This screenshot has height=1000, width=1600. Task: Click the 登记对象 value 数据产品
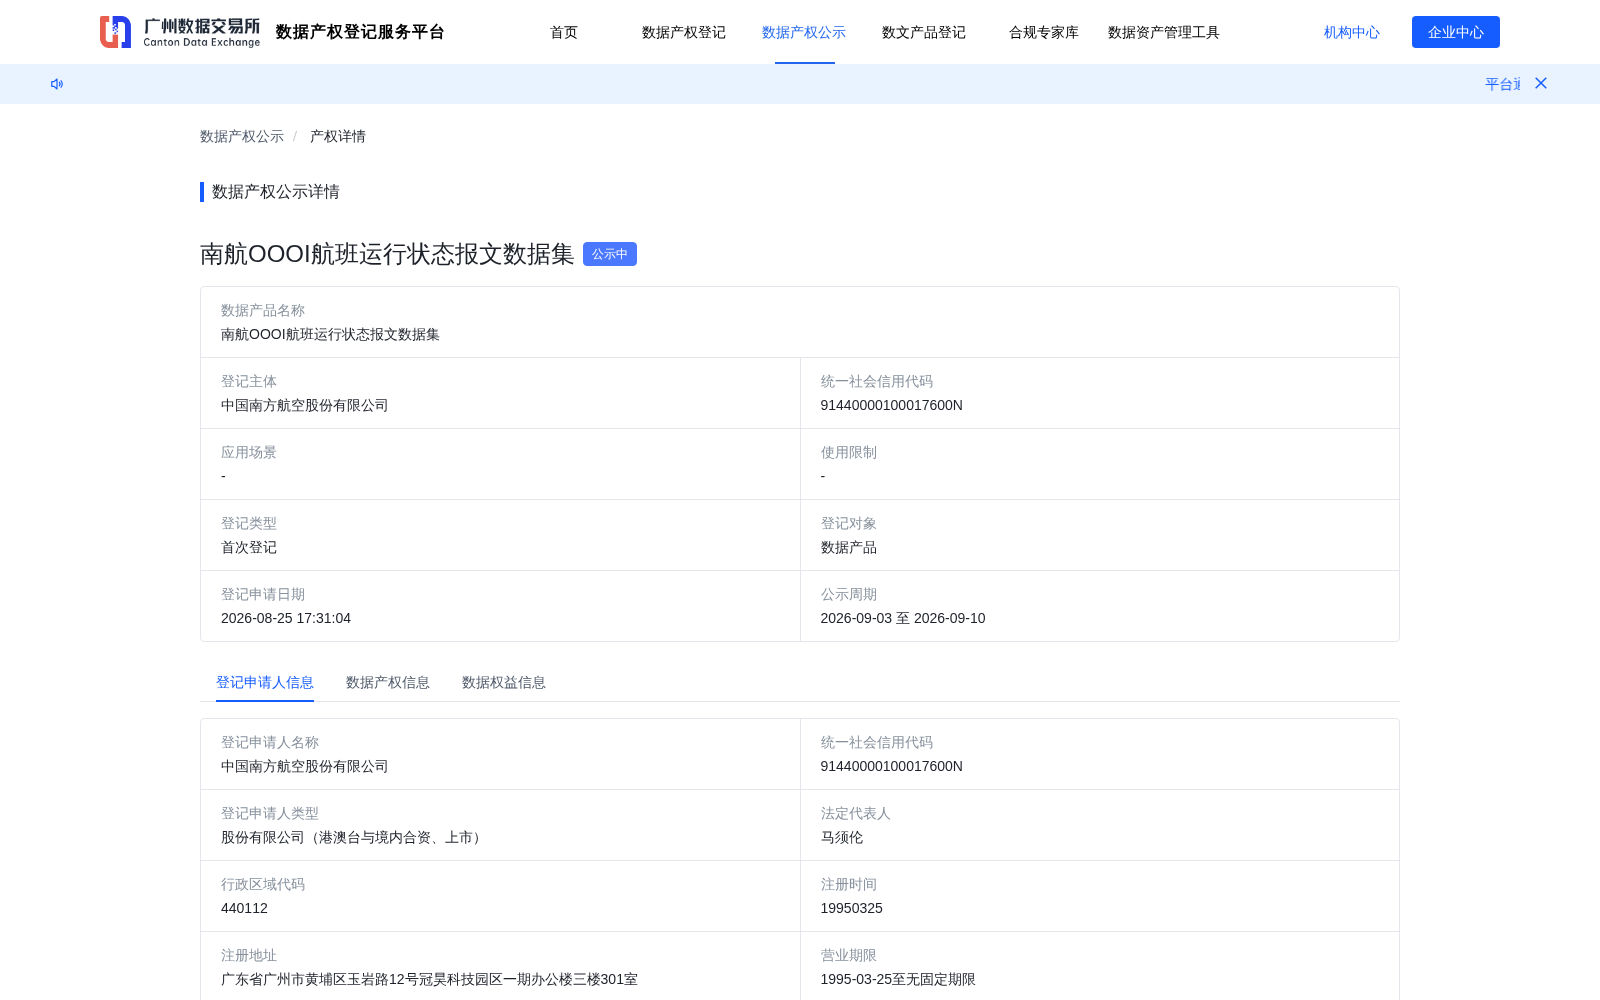coord(849,547)
